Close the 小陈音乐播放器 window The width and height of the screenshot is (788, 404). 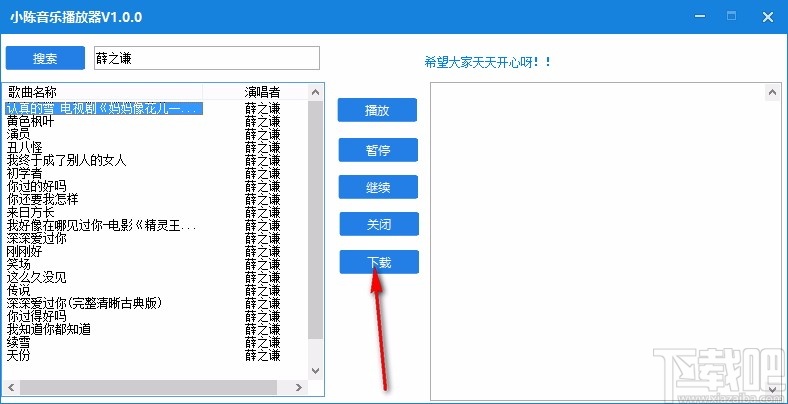tap(768, 17)
